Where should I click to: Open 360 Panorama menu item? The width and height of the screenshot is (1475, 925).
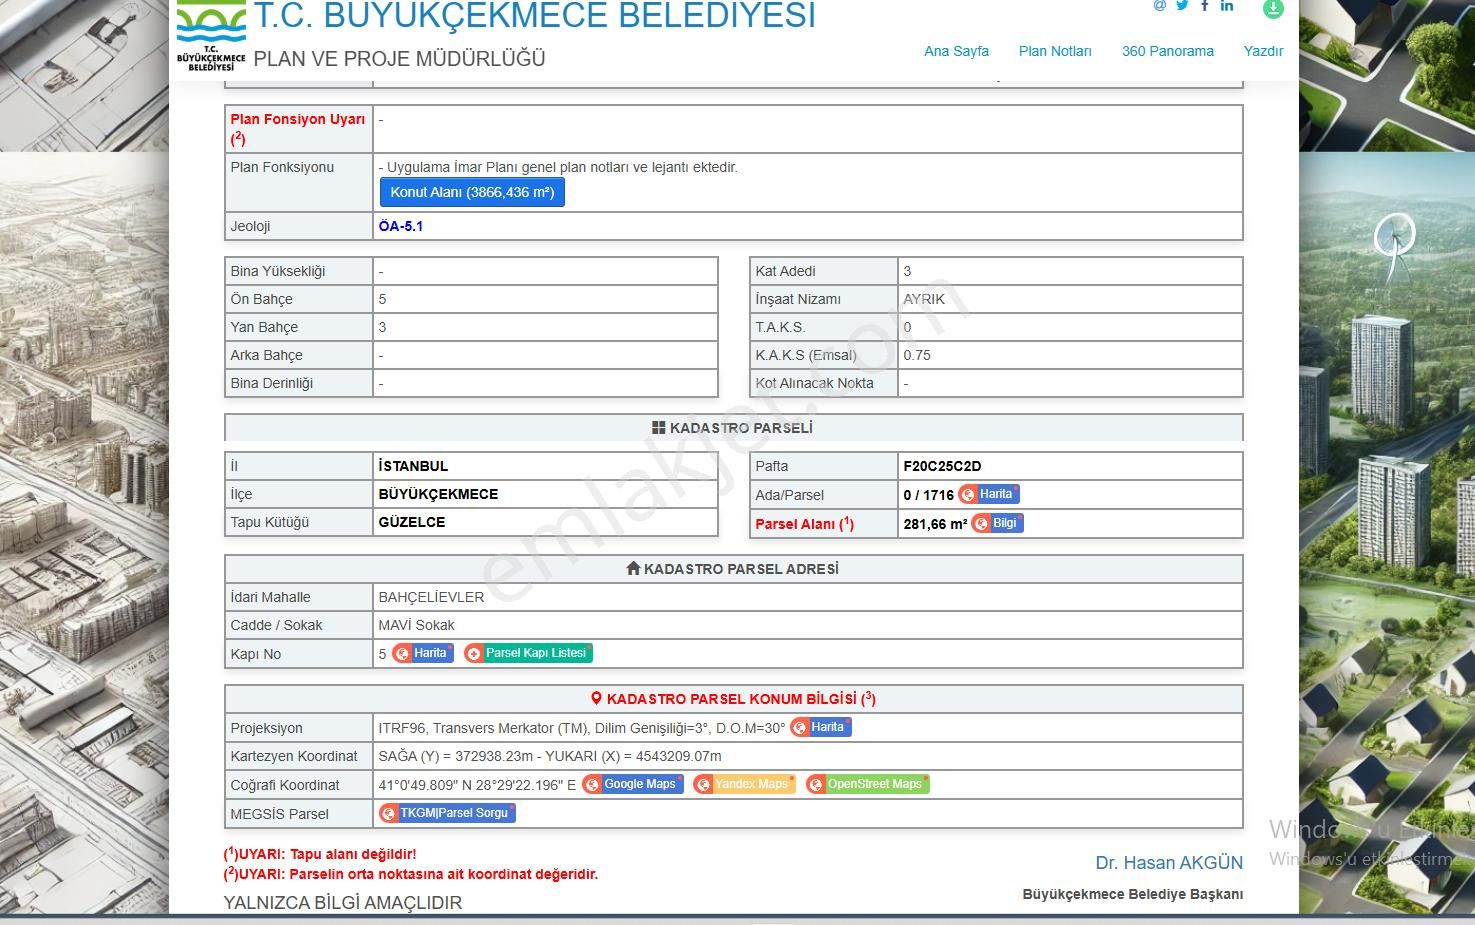1167,51
